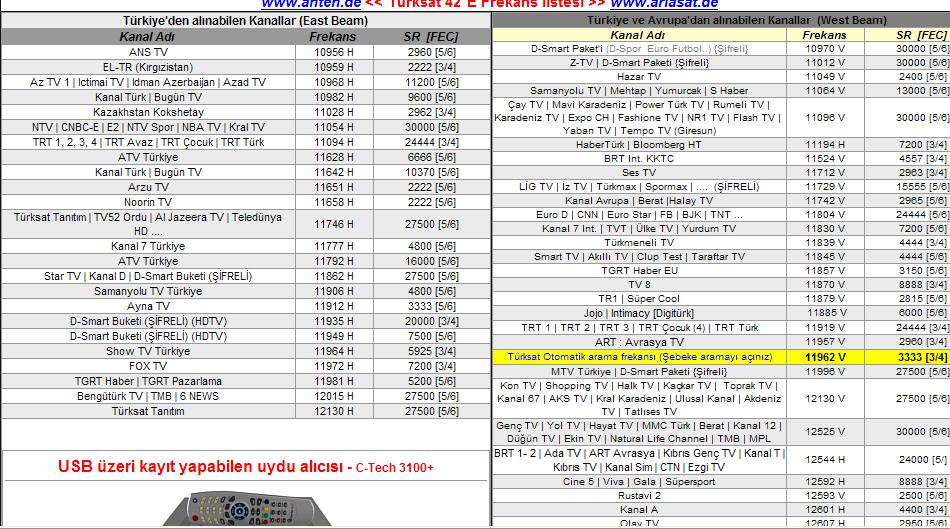Click Samanyolu TV | Mehtap | Yumurcak row
Image resolution: width=950 pixels, height=529 pixels.
click(x=721, y=90)
